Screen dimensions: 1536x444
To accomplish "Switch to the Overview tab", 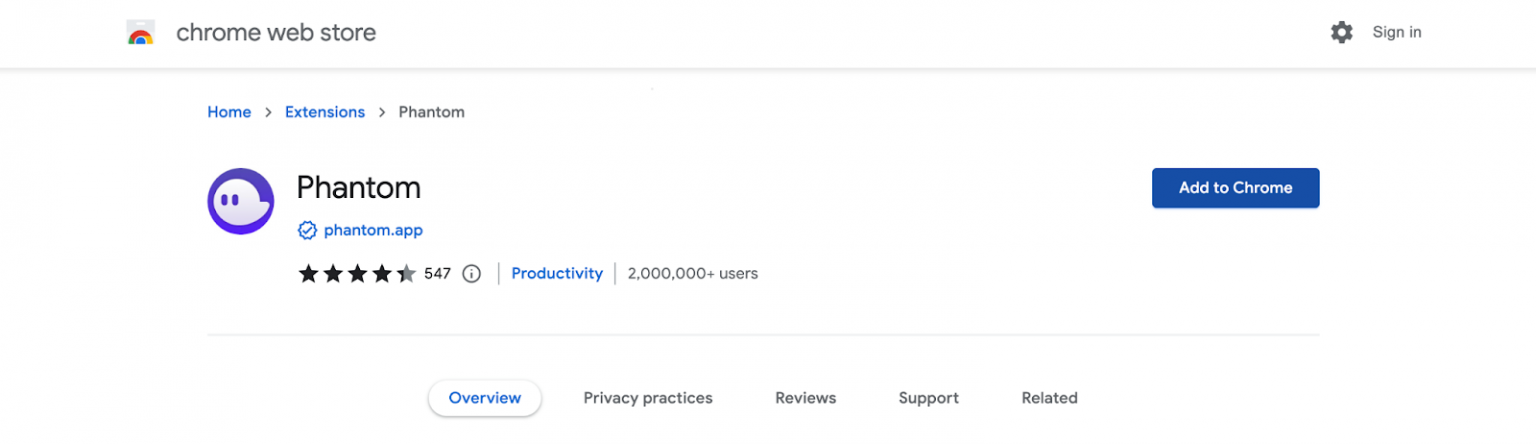I will click(485, 398).
